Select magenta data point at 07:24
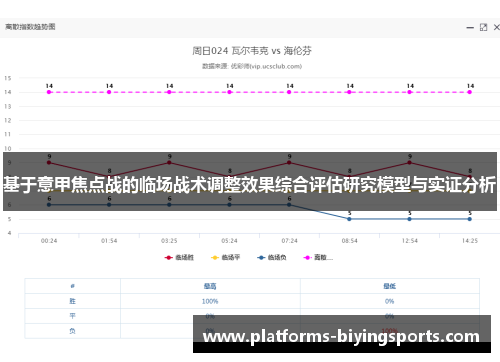Image resolution: width=500 pixels, height=362 pixels. coord(289,92)
